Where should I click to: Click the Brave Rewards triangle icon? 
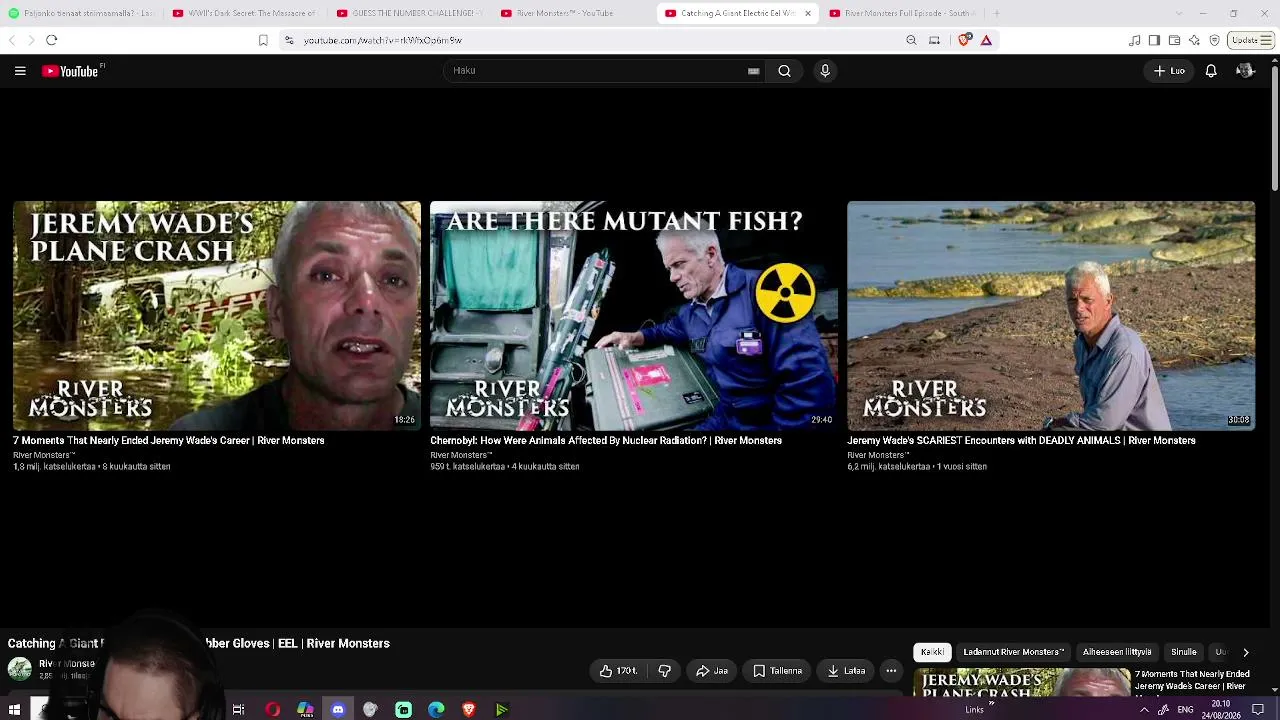click(x=986, y=40)
